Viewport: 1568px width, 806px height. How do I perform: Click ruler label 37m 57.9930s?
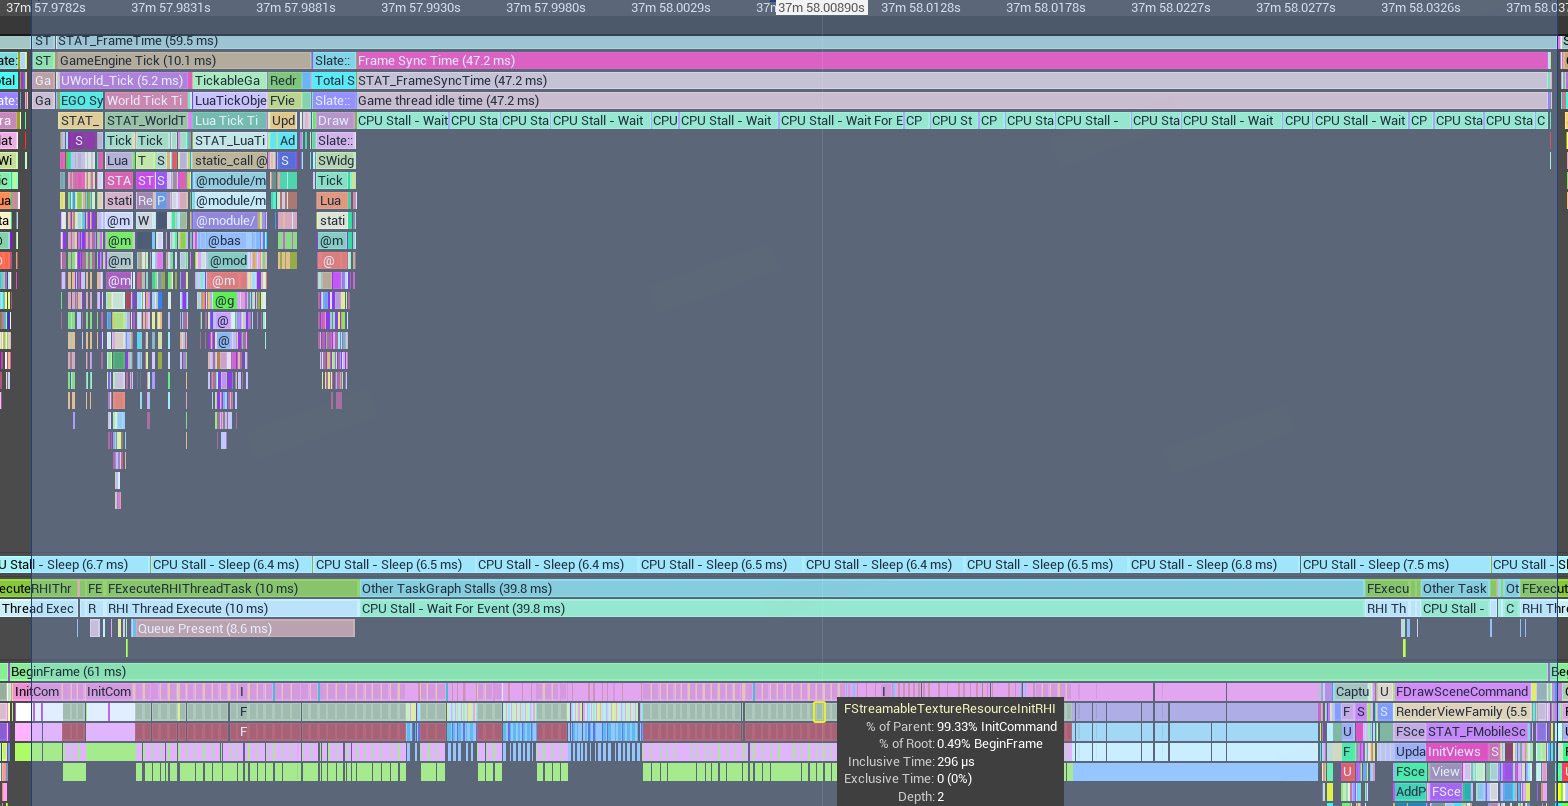[x=421, y=8]
